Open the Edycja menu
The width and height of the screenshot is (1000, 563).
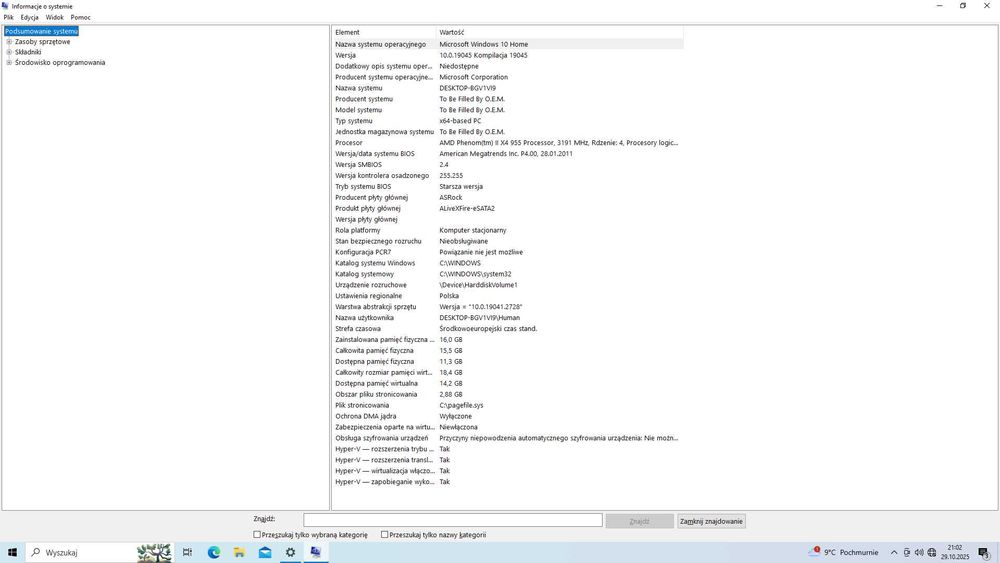click(x=29, y=17)
